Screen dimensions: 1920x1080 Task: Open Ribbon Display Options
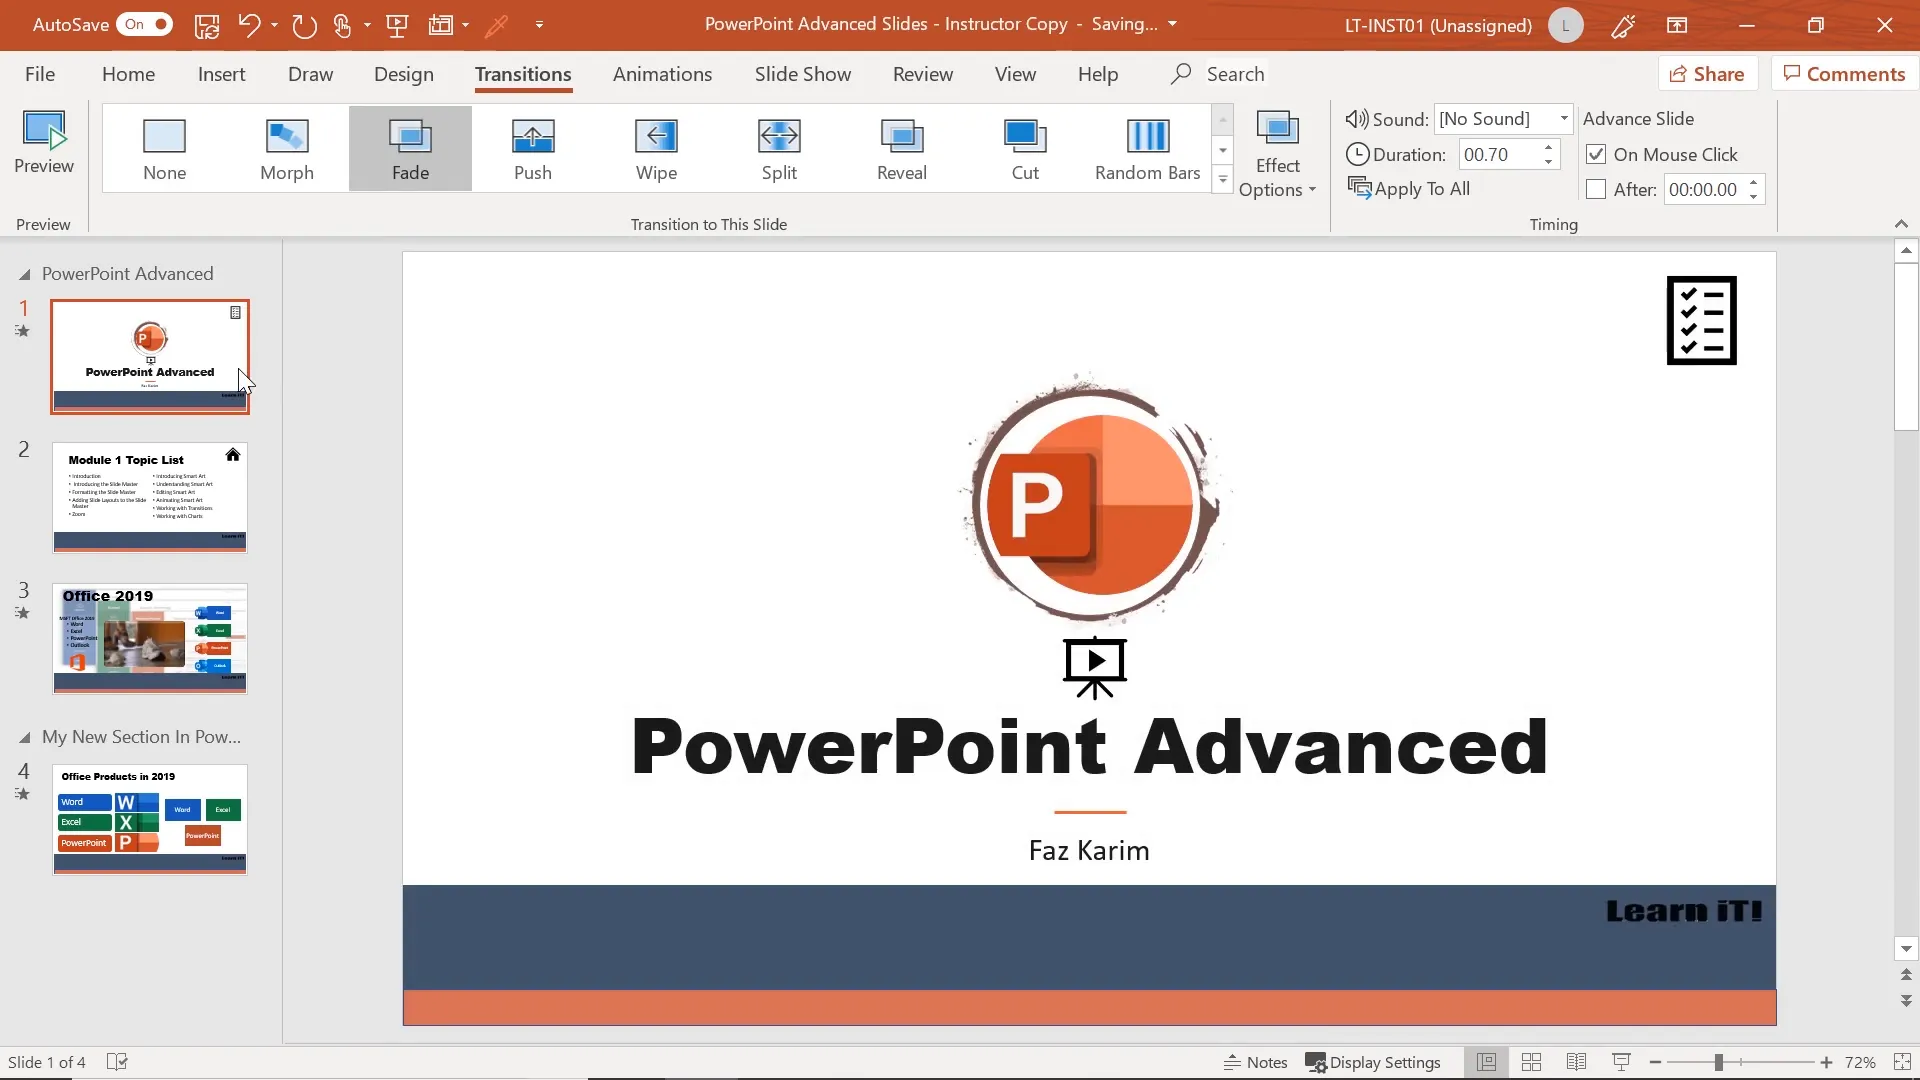pyautogui.click(x=1677, y=25)
